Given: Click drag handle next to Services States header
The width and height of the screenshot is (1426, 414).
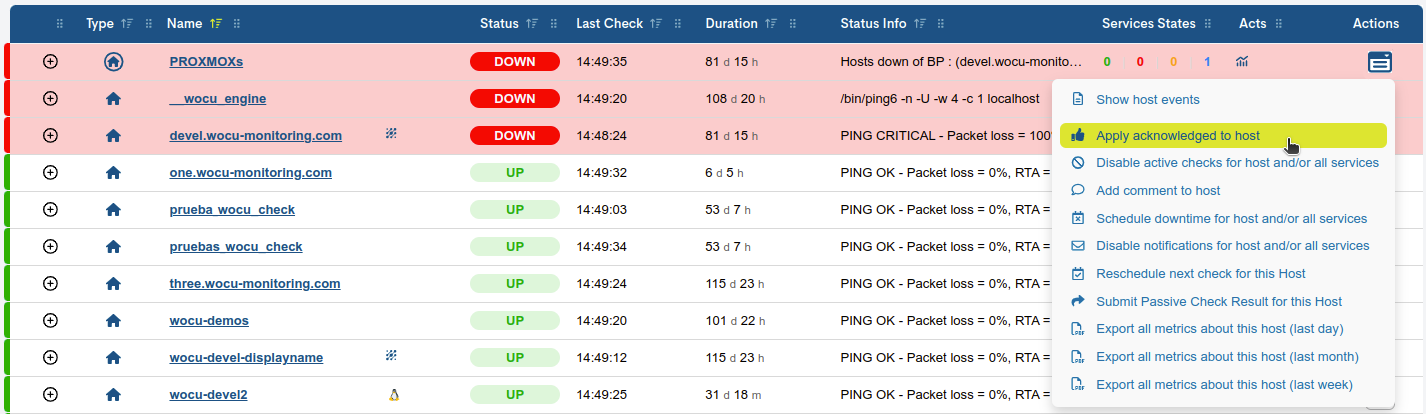Looking at the screenshot, I should click(x=1208, y=24).
